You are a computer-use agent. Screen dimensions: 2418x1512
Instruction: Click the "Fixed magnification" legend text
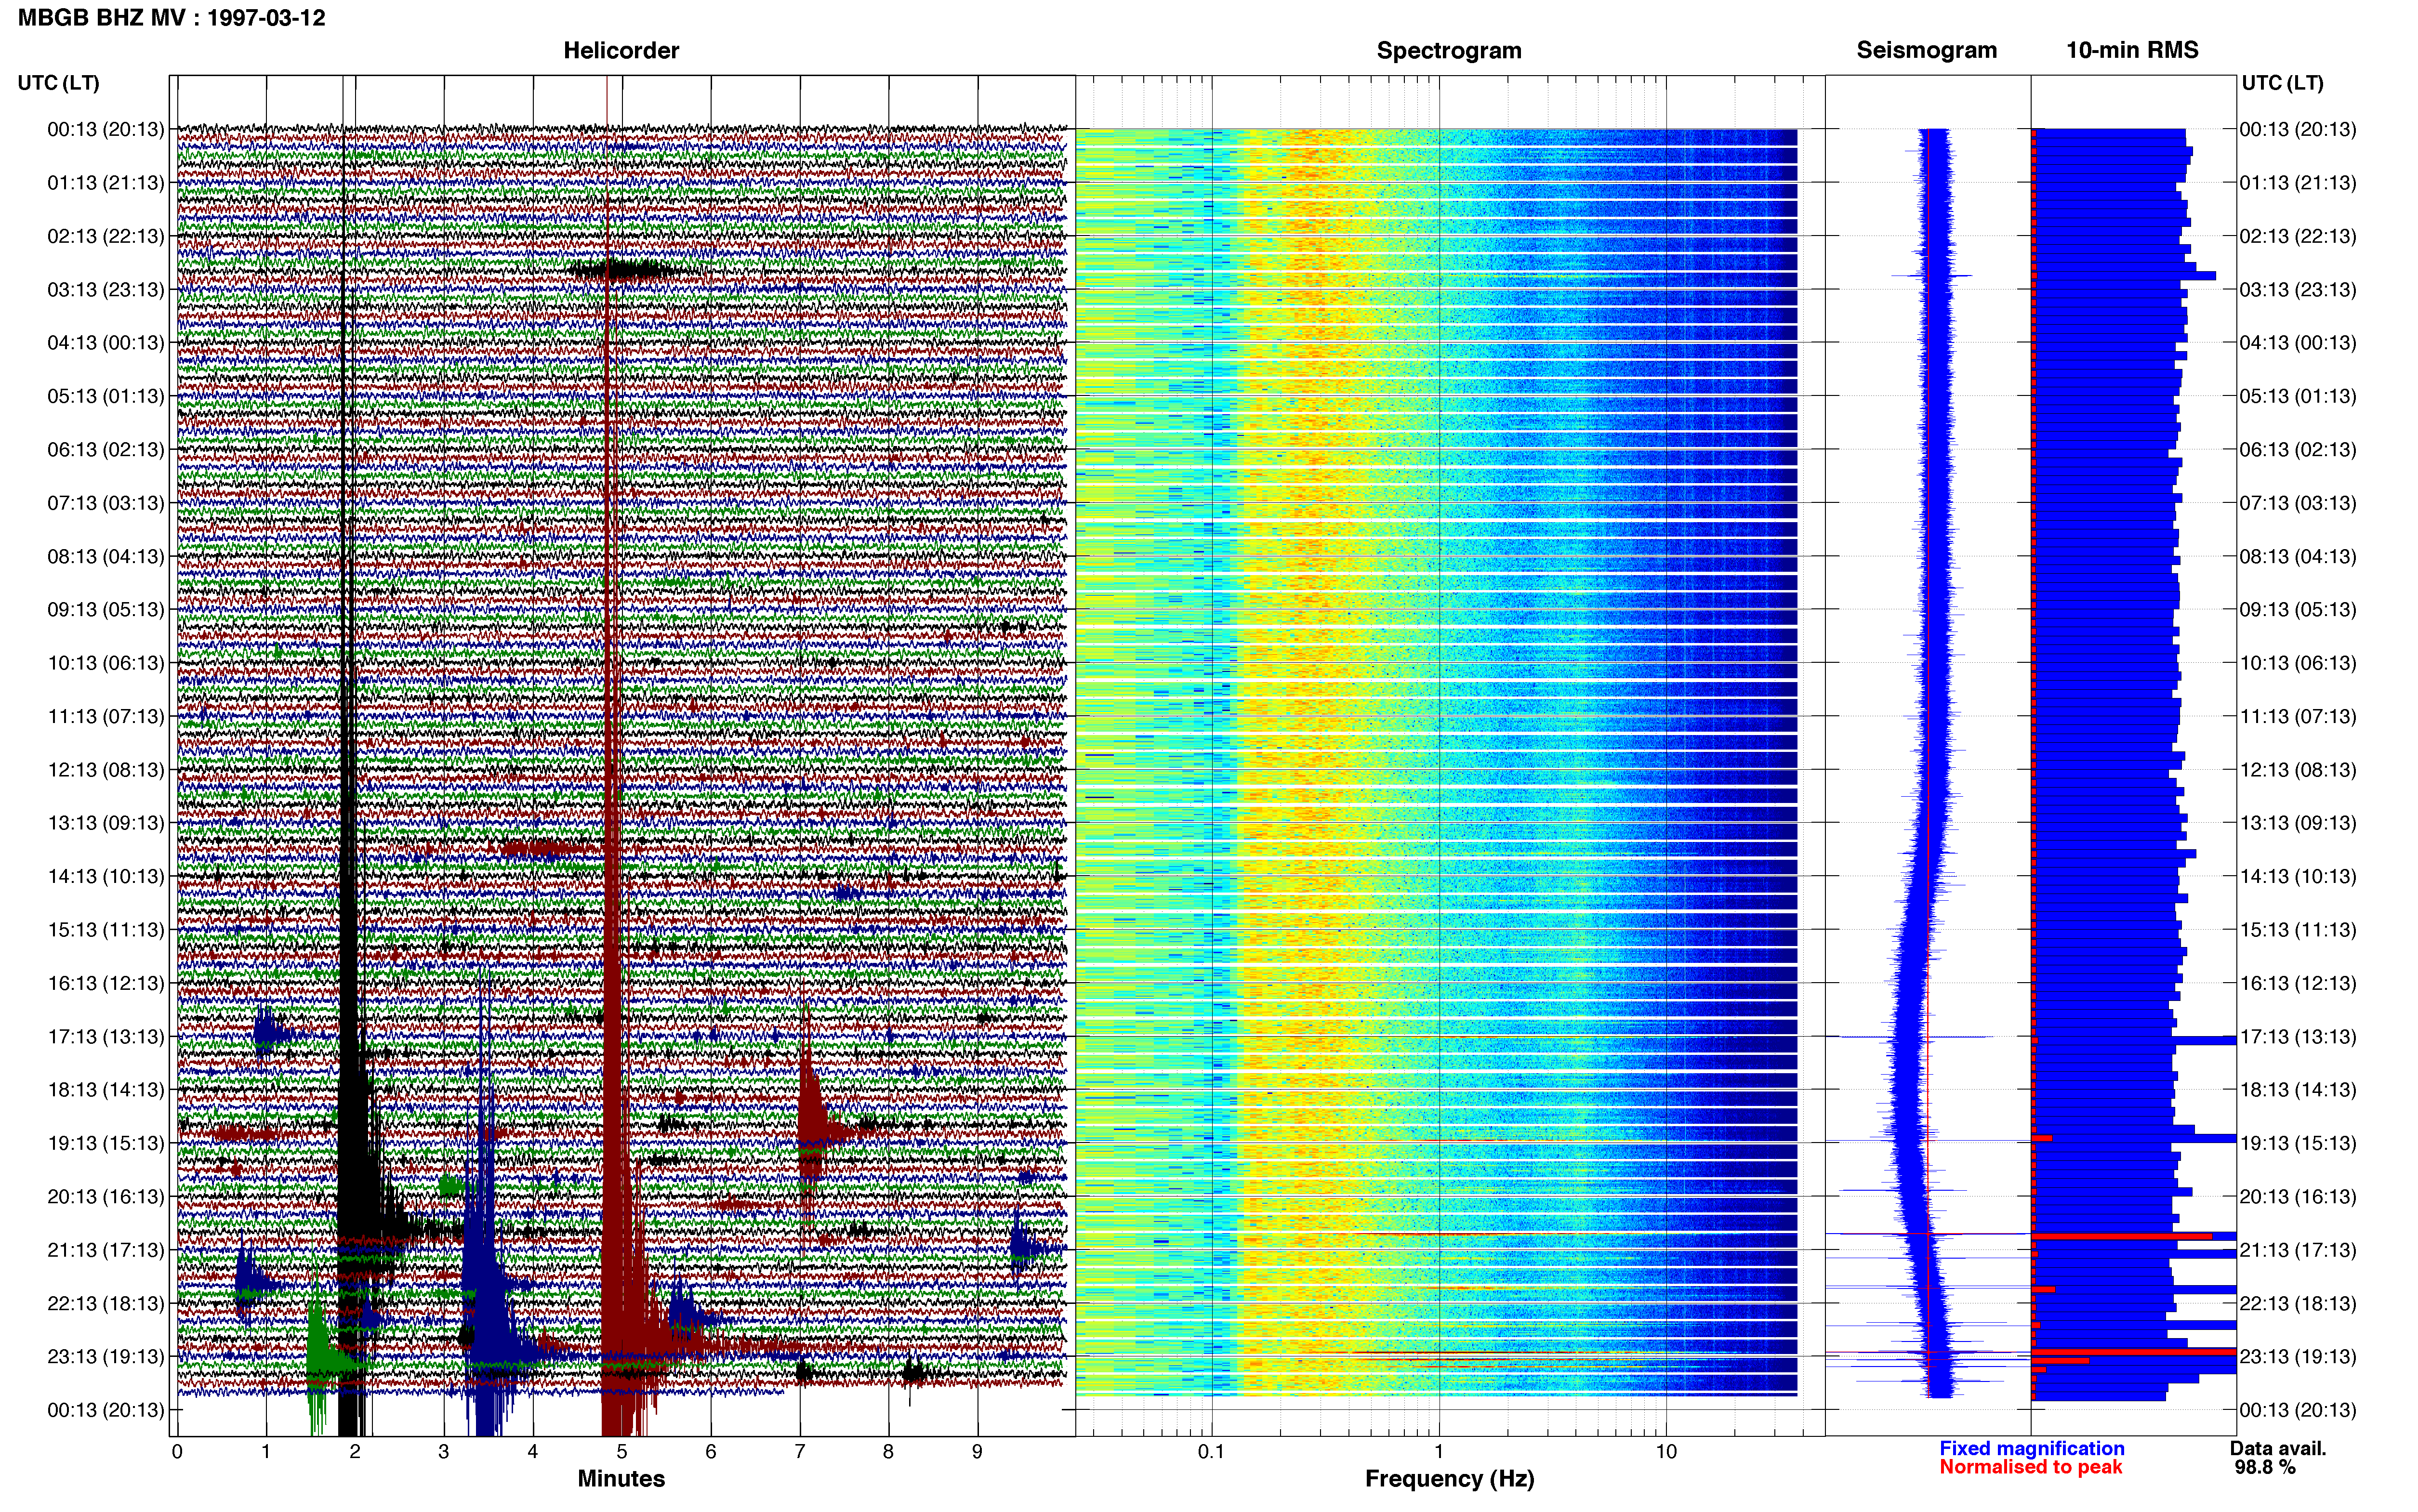(2032, 1448)
